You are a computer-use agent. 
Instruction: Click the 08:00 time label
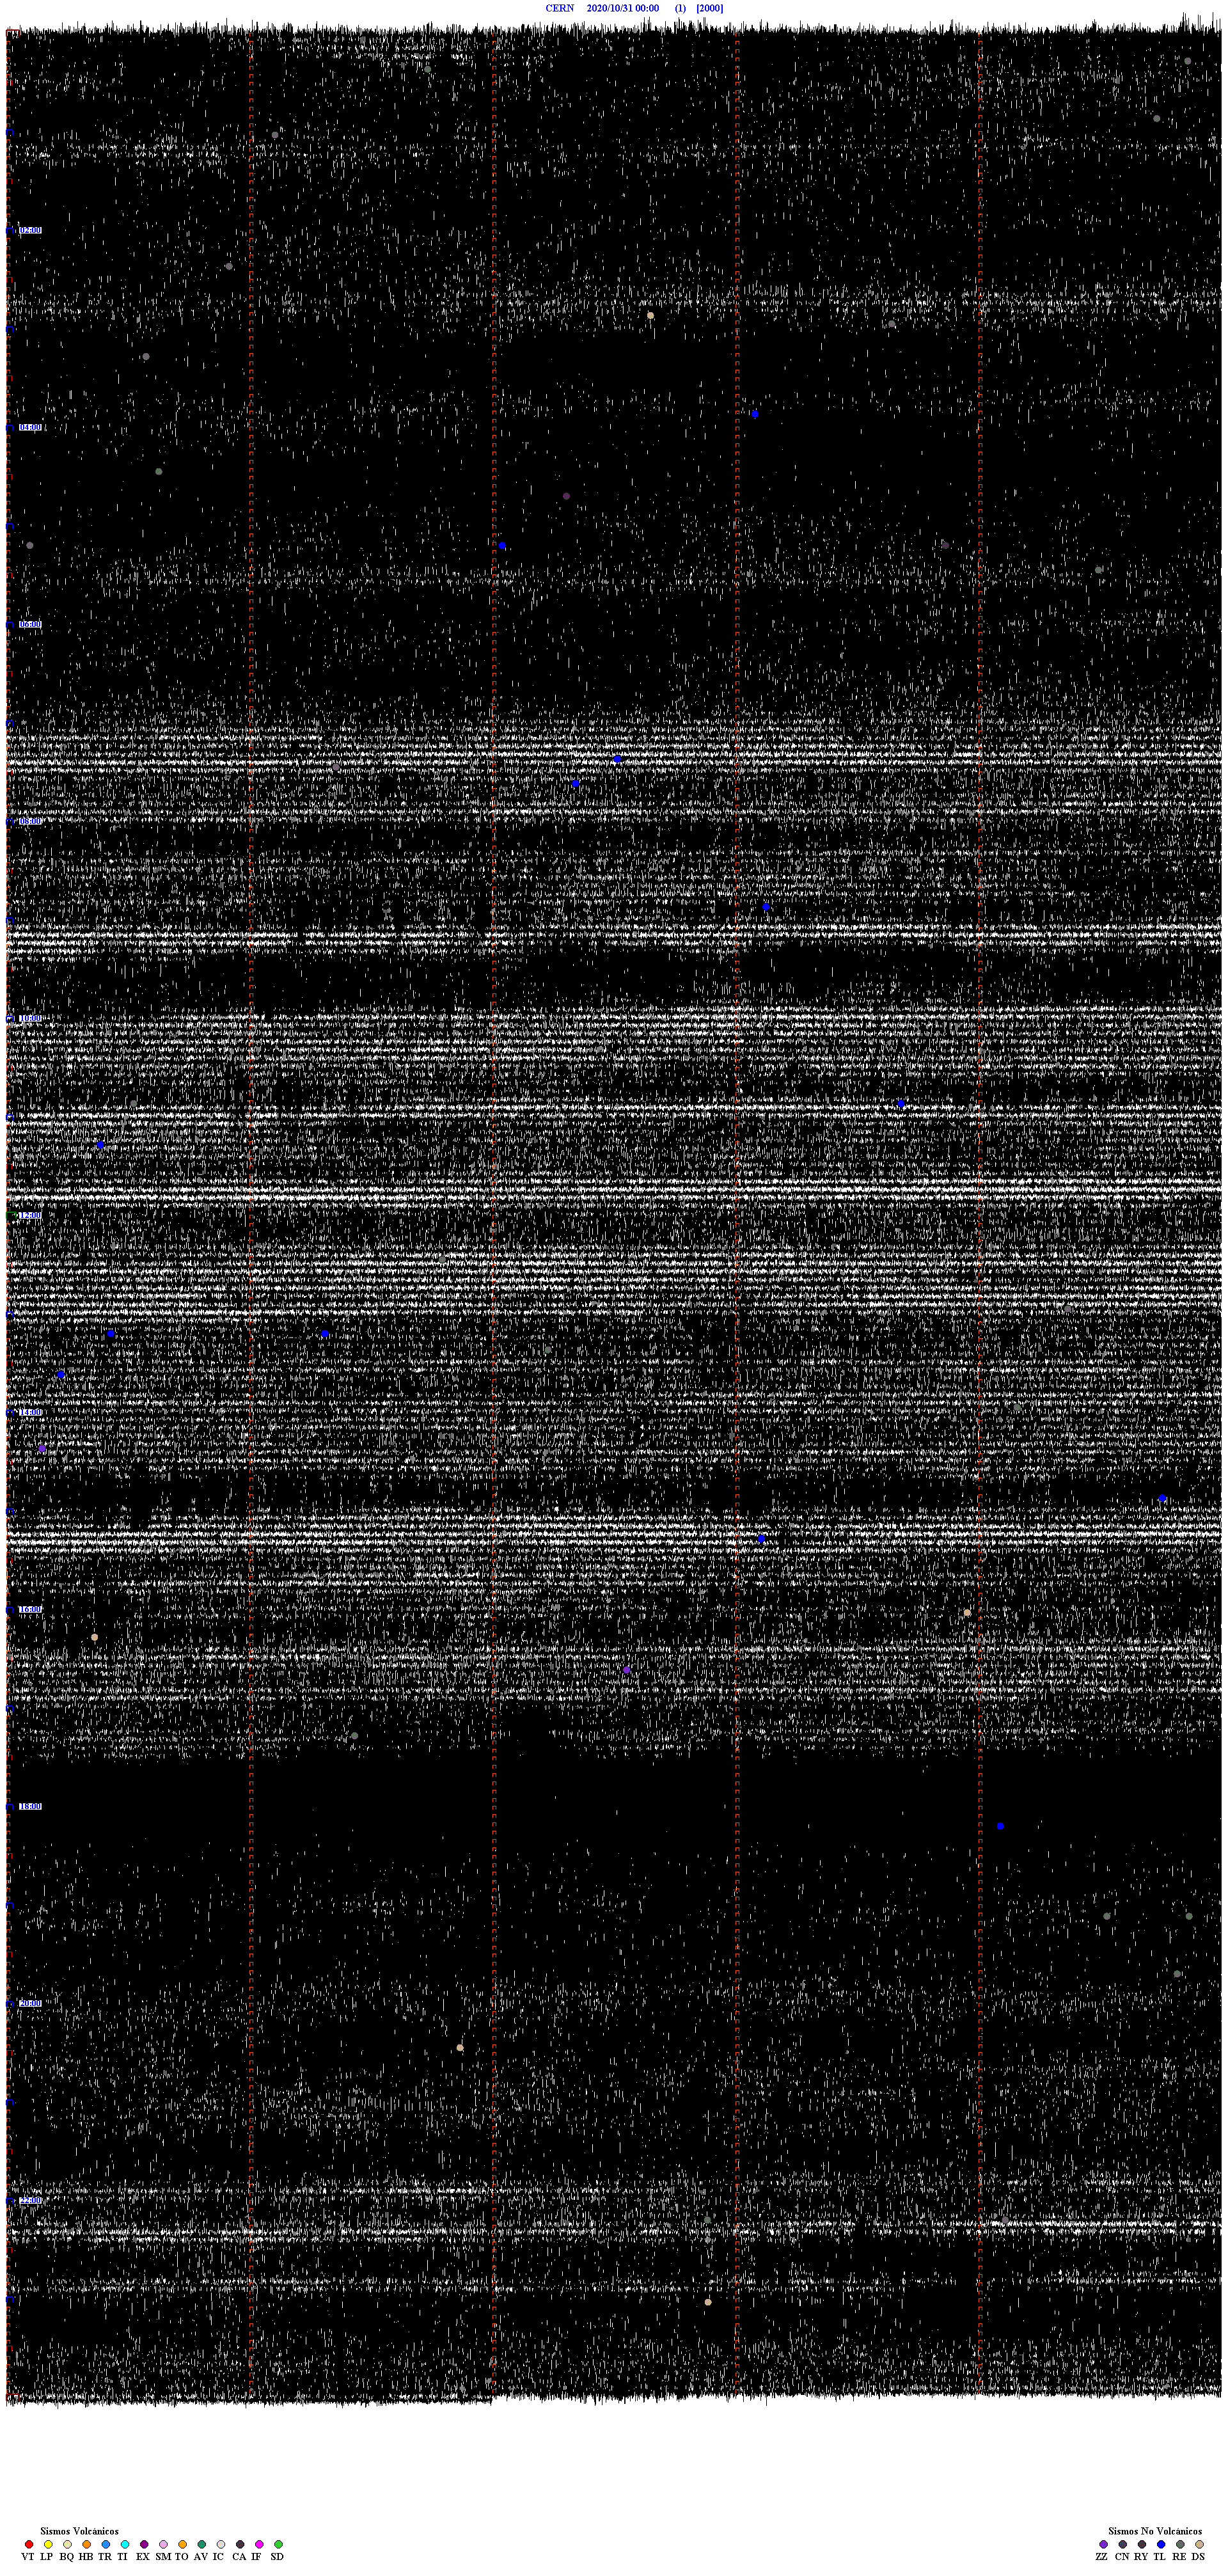coord(30,821)
